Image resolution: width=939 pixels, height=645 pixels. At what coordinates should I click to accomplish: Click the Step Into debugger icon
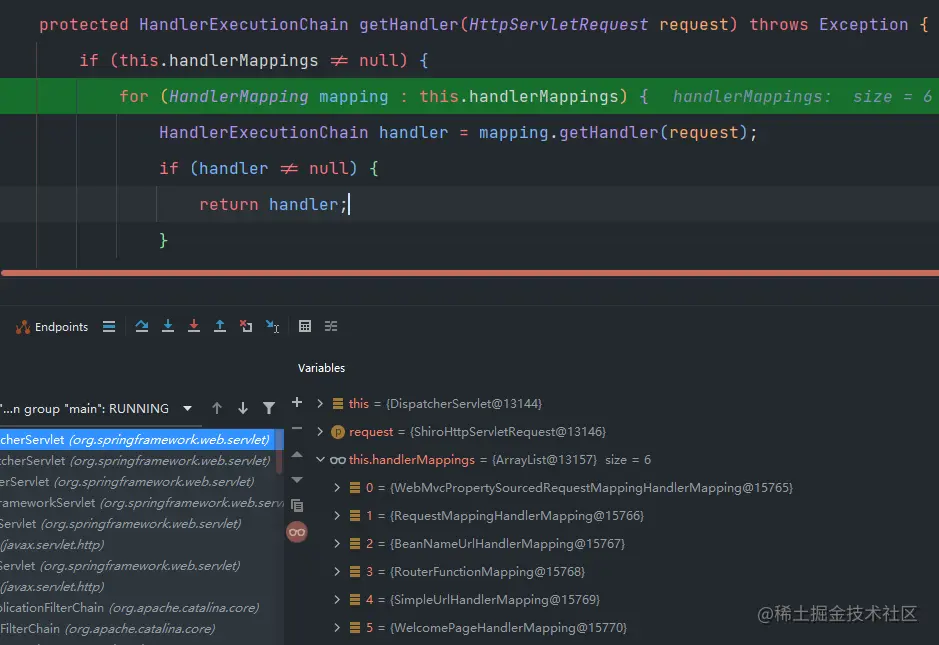point(168,326)
